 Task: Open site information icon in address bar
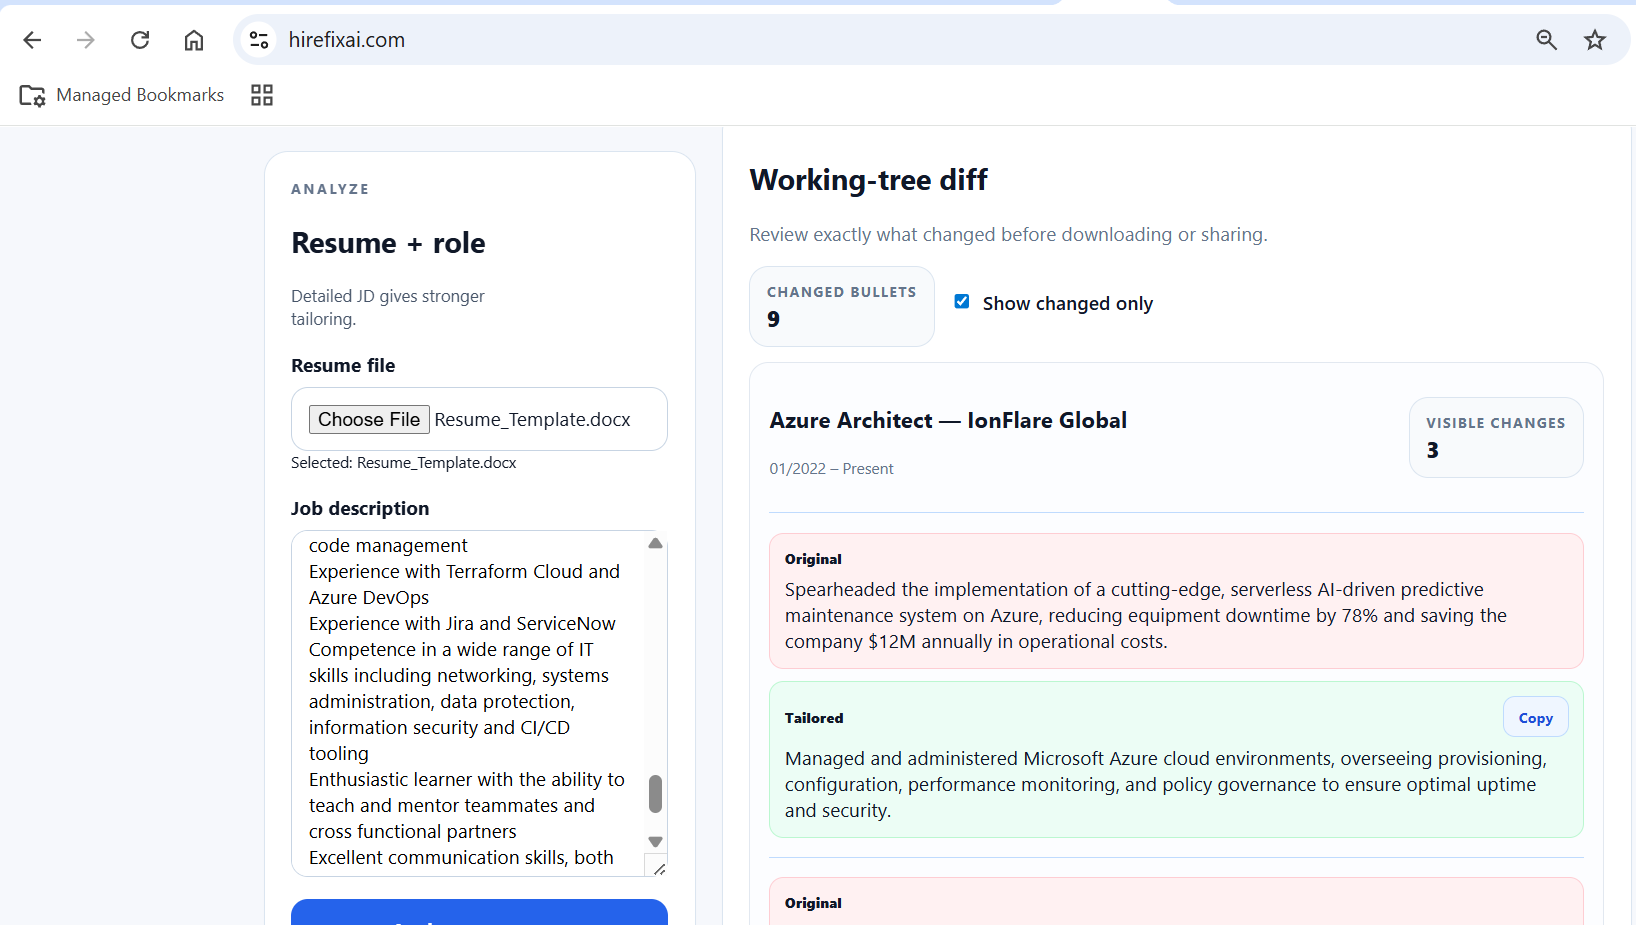tap(259, 40)
